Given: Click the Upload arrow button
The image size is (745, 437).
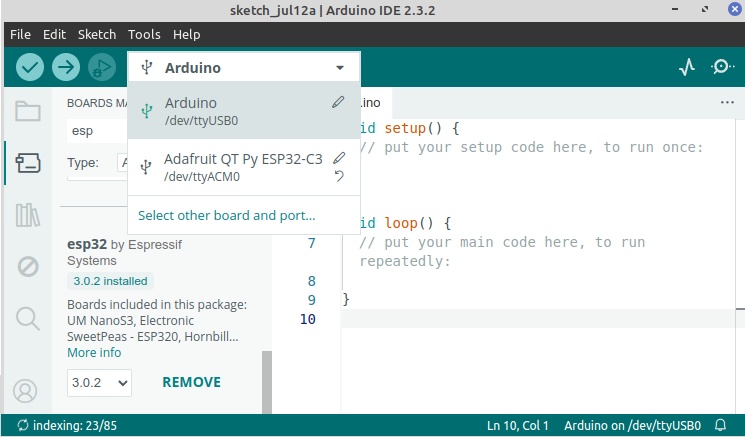Looking at the screenshot, I should tap(66, 68).
